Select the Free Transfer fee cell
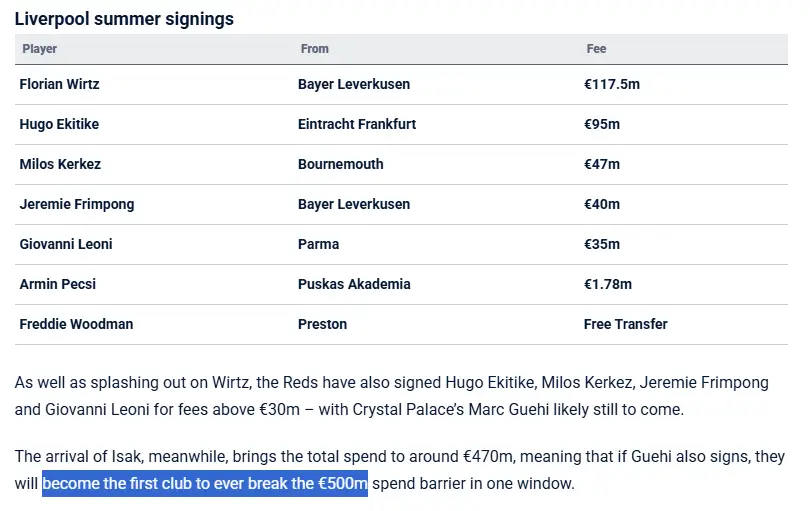Image resolution: width=810 pixels, height=511 pixels. [x=626, y=324]
